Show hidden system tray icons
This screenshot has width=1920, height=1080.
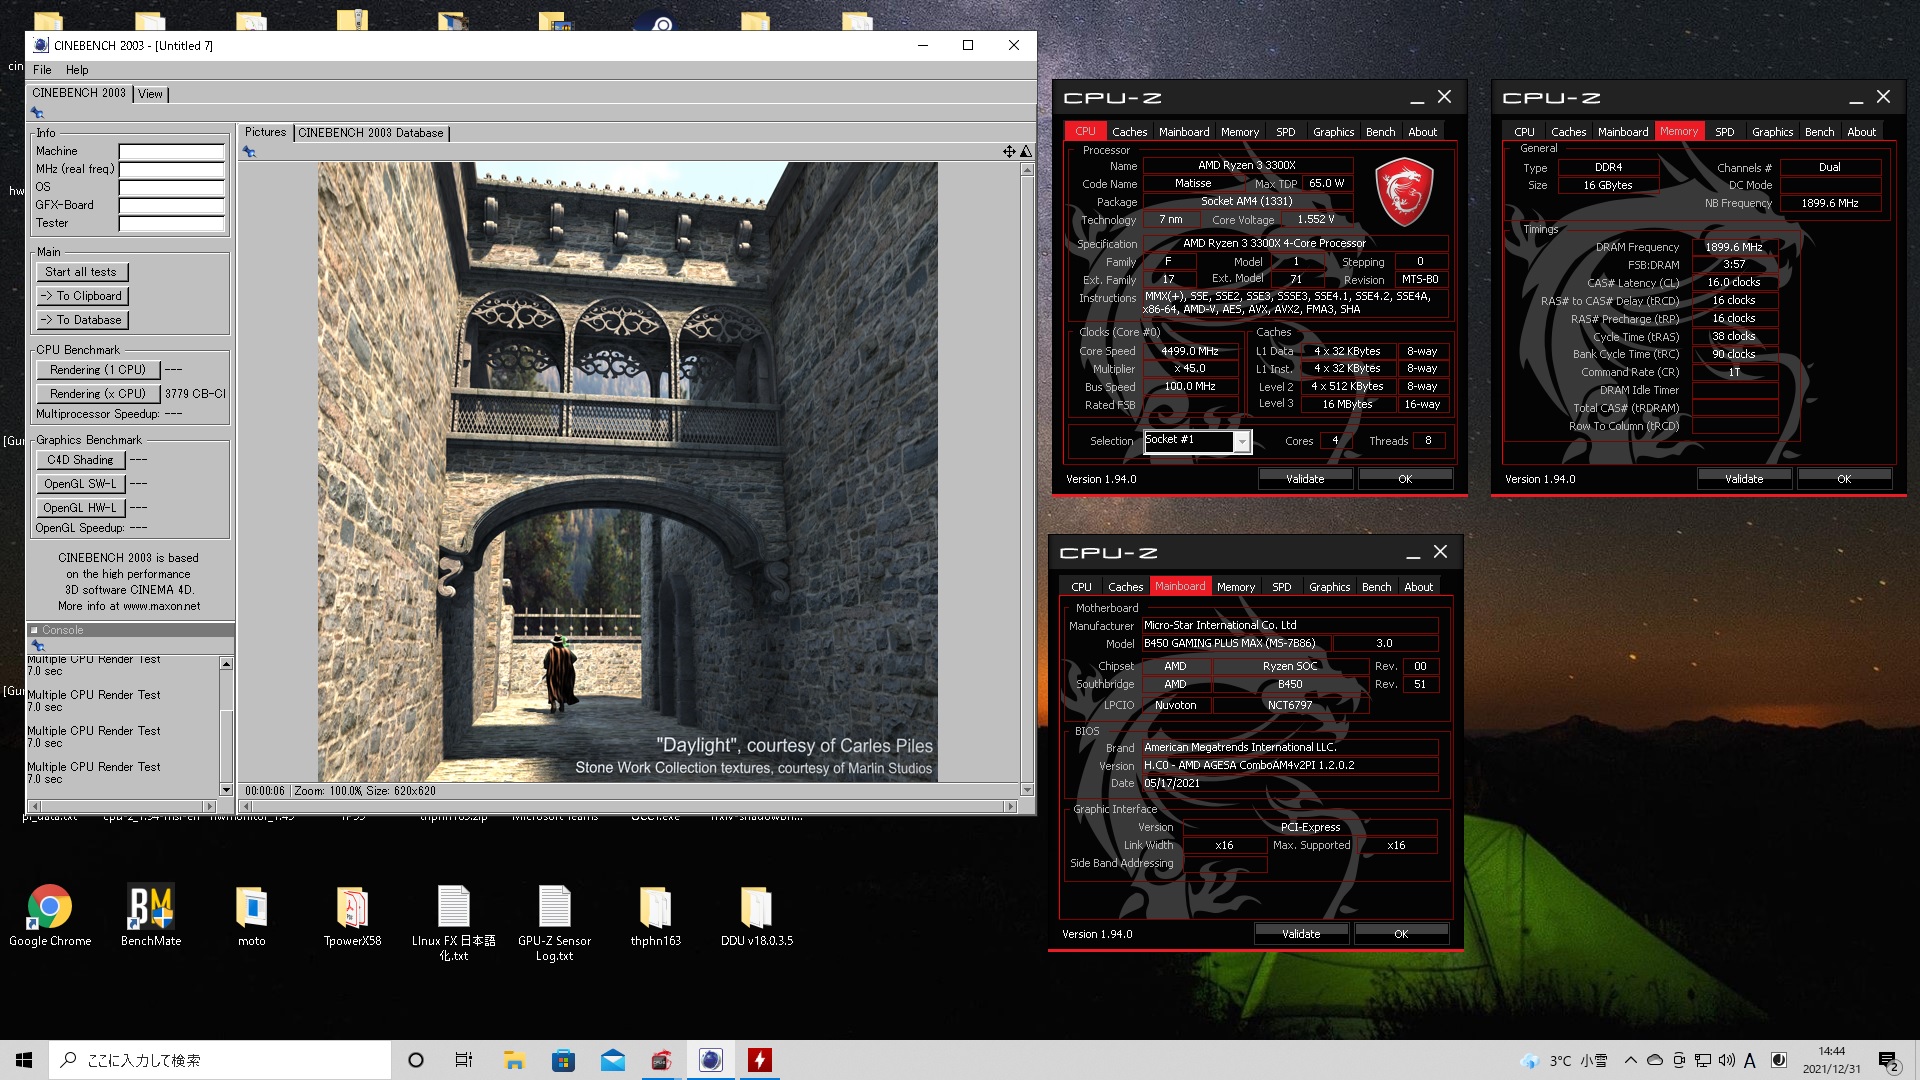pyautogui.click(x=1630, y=1060)
